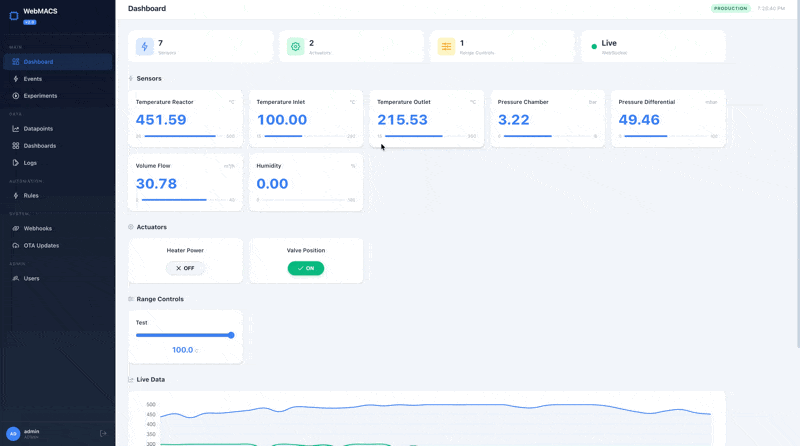
Task: Toggle the Valve Position ON switch
Action: (306, 268)
